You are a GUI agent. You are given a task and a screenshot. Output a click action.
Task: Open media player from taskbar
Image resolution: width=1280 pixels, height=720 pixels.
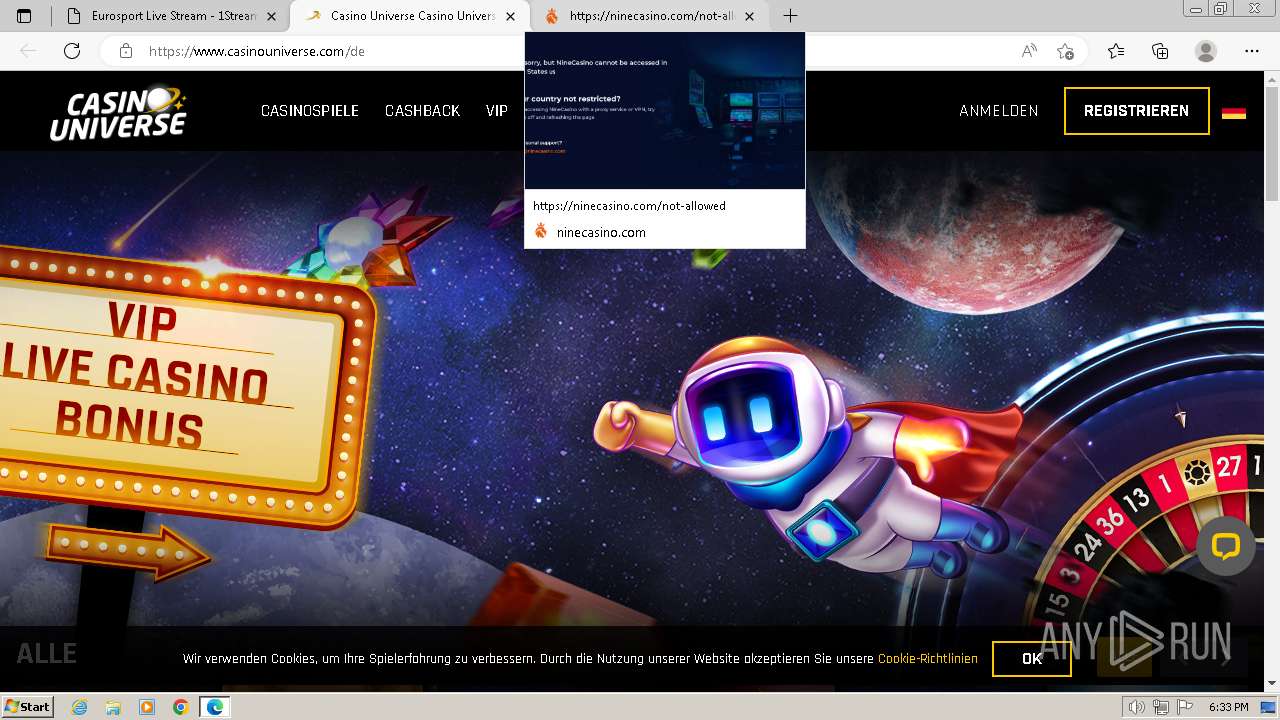[147, 707]
